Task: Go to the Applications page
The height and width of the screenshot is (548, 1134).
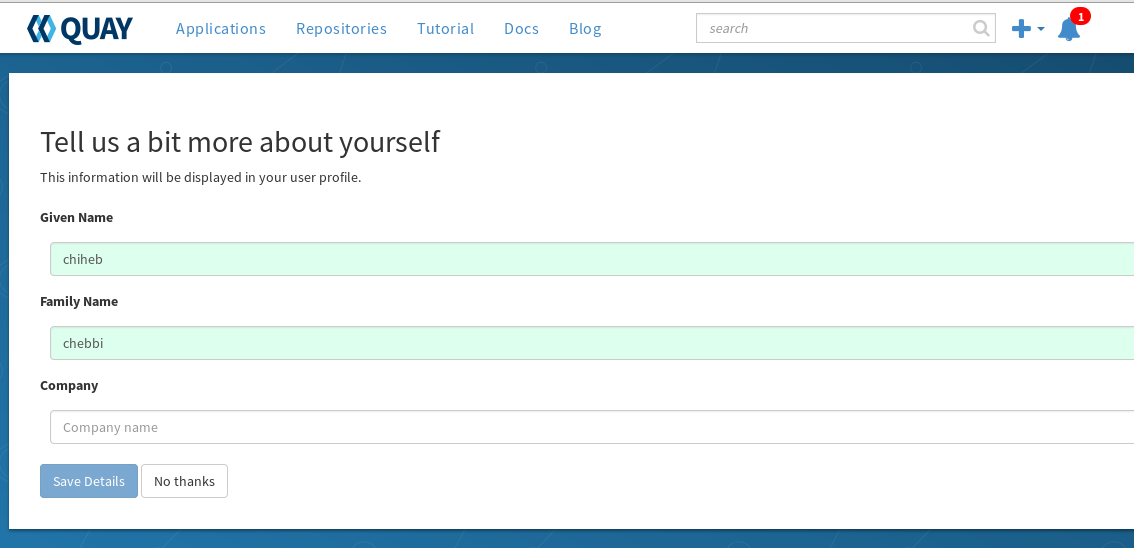Action: [221, 29]
